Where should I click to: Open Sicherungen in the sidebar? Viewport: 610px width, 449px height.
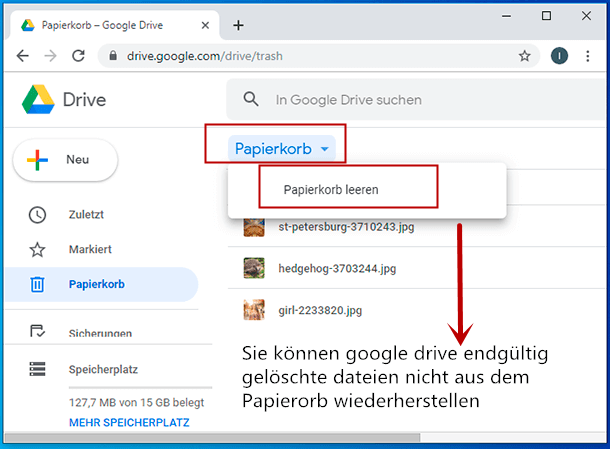[x=100, y=333]
